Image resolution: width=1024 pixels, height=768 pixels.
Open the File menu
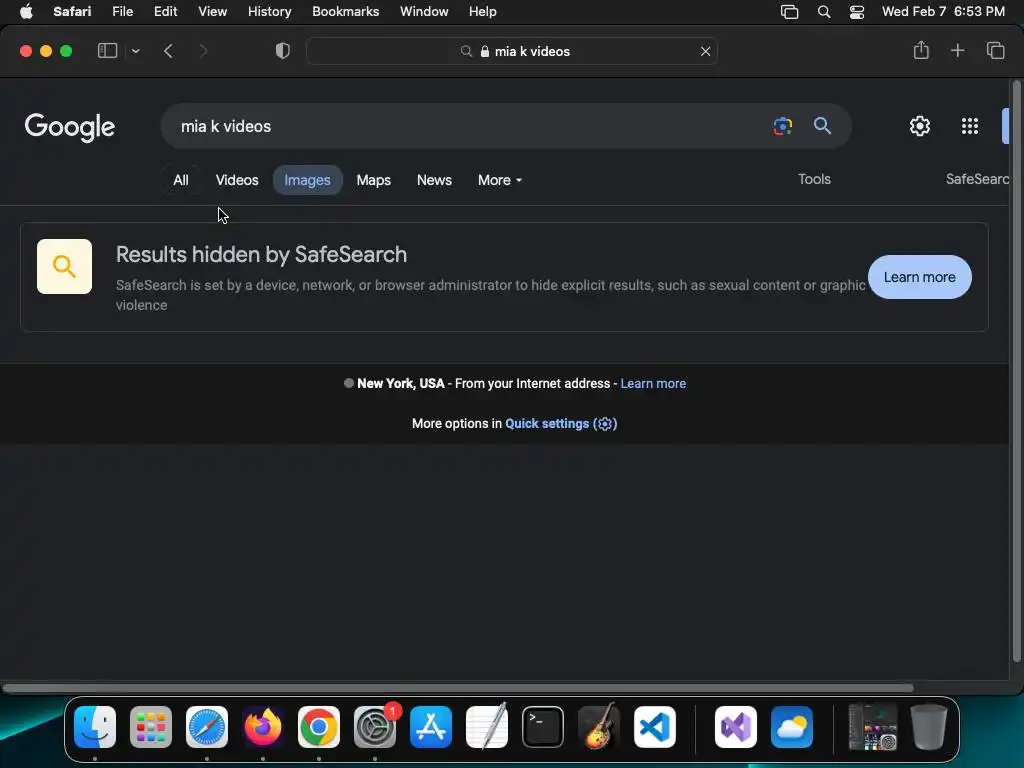pyautogui.click(x=122, y=11)
